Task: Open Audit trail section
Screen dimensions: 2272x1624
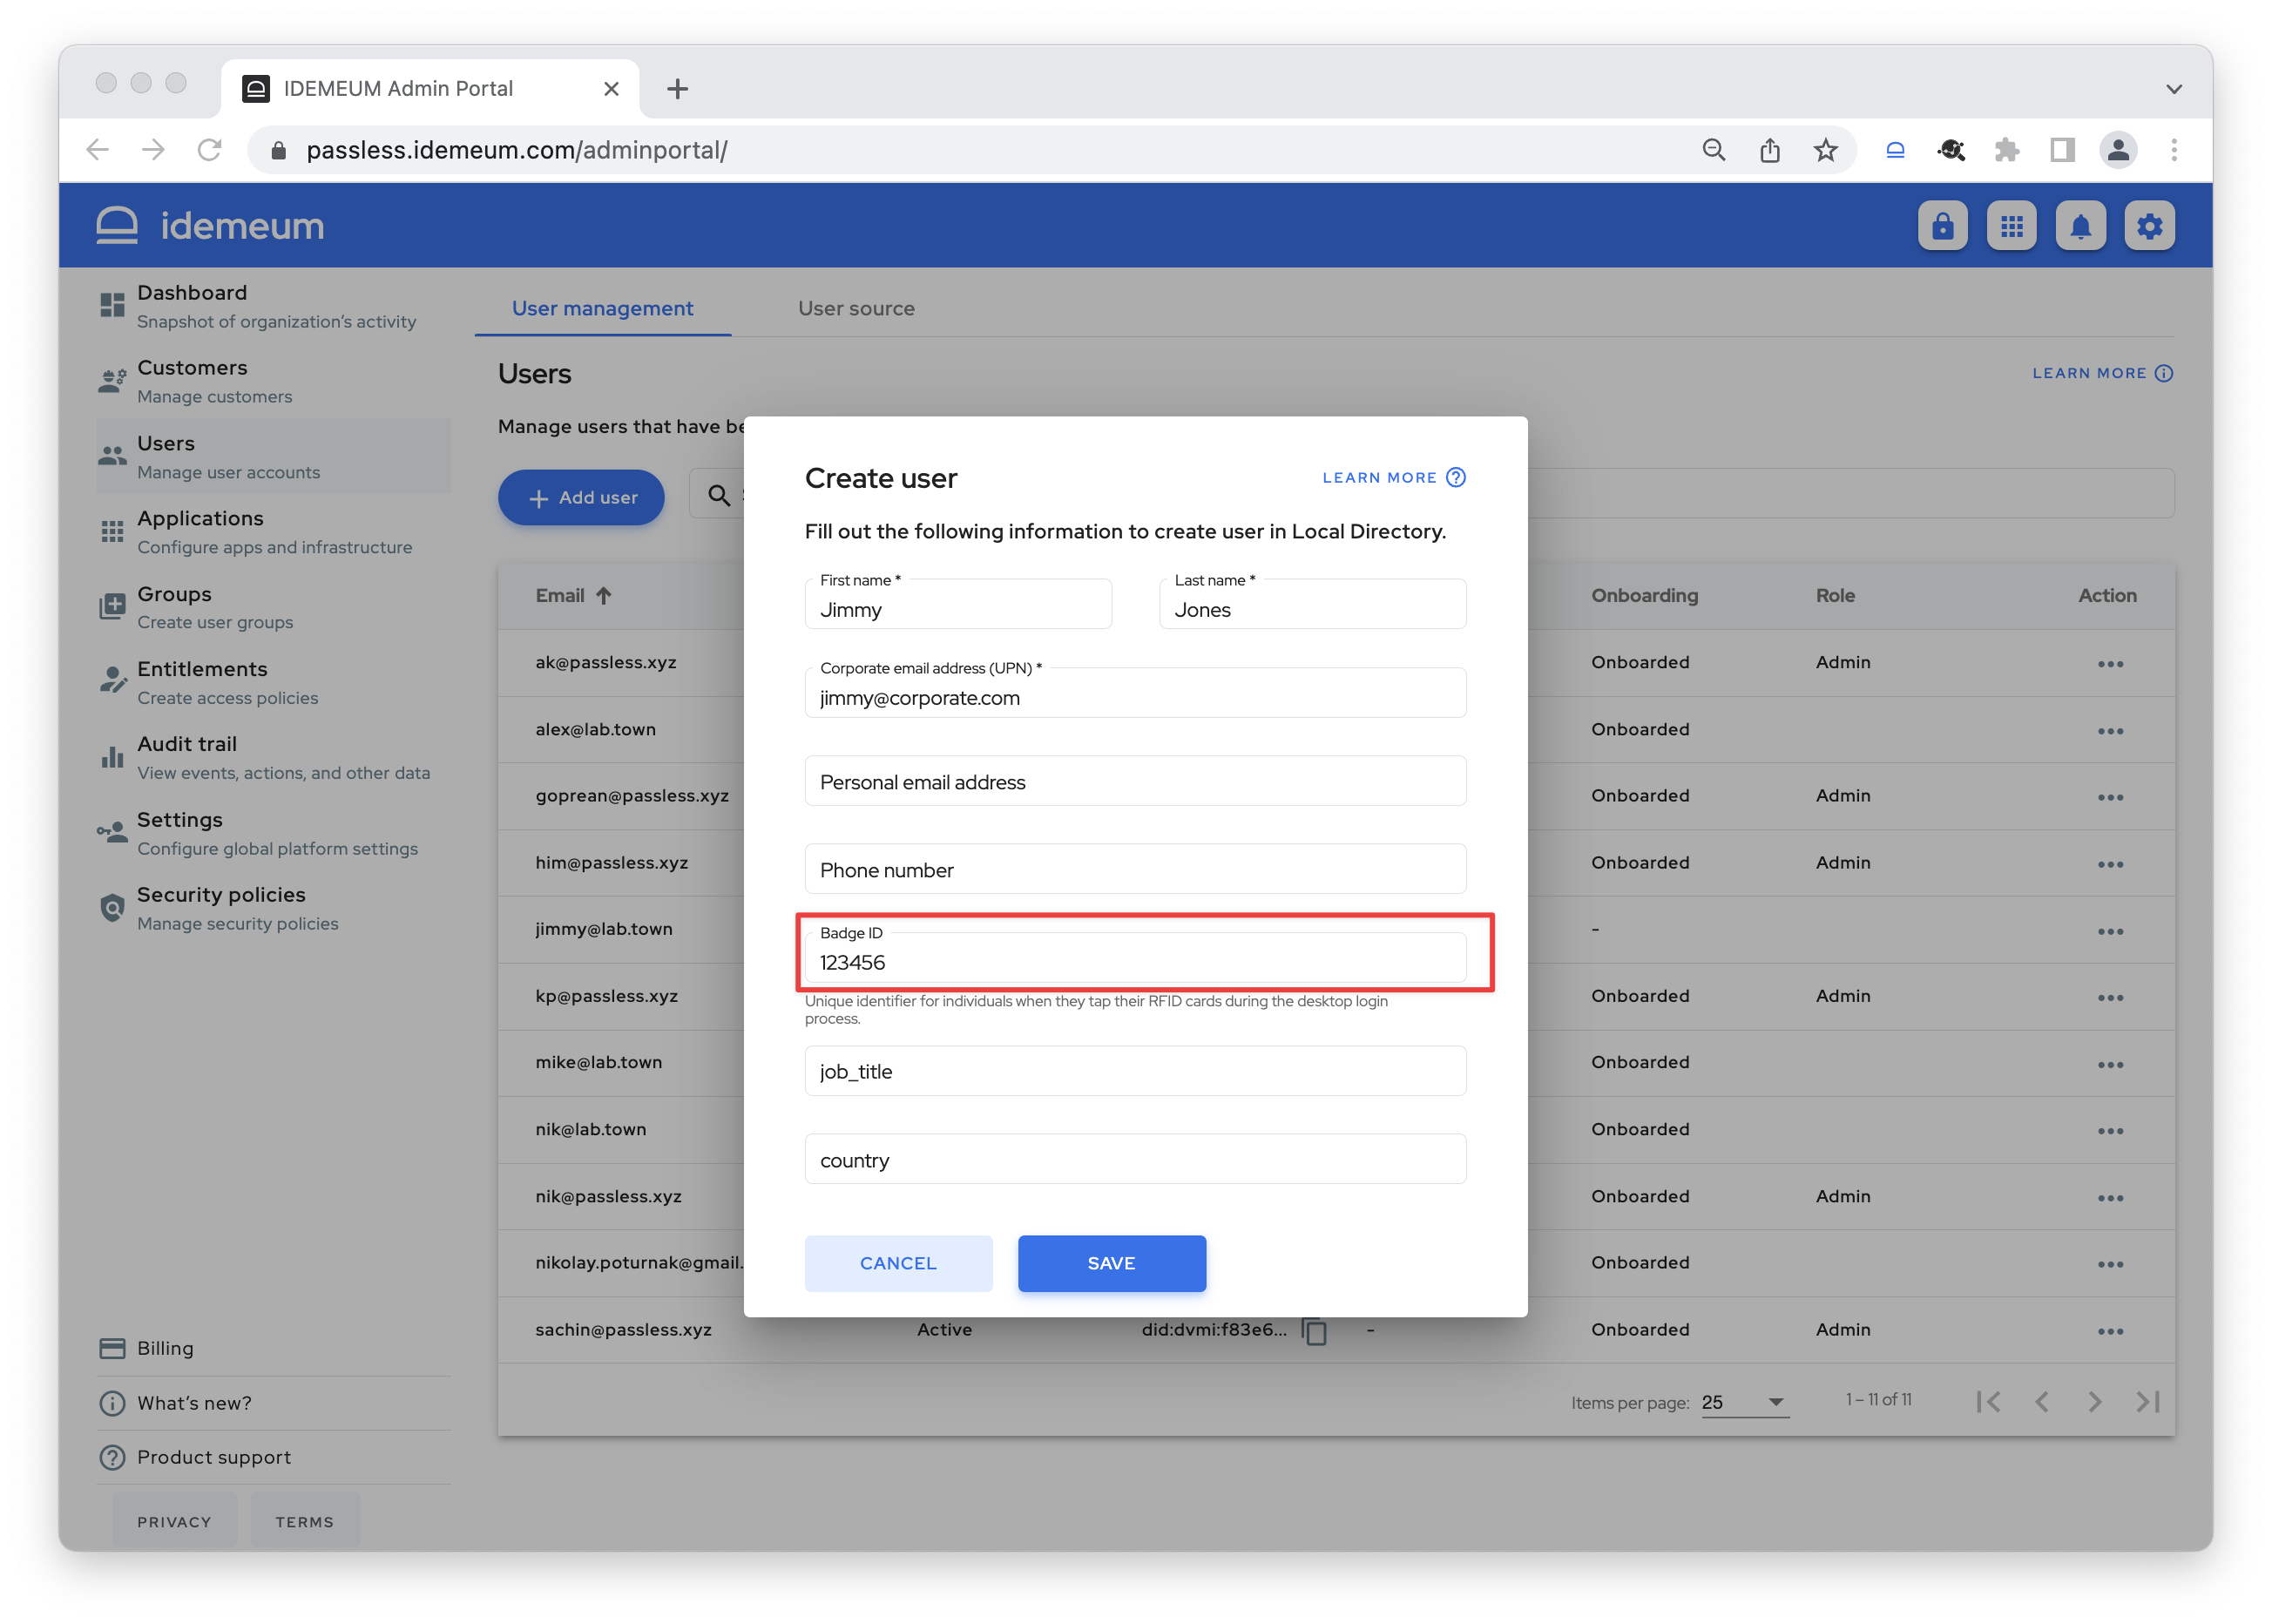Action: pos(274,757)
